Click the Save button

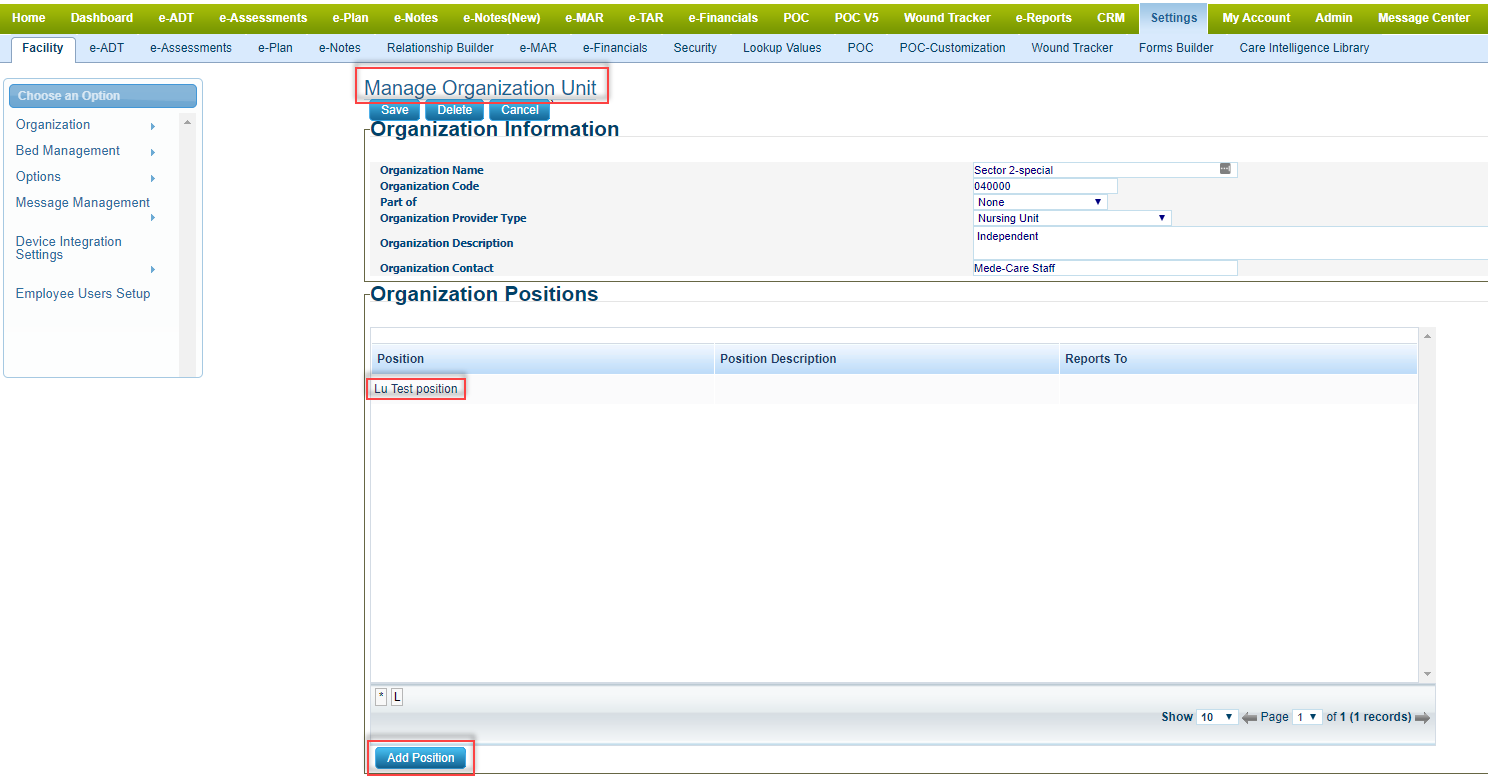pyautogui.click(x=394, y=110)
